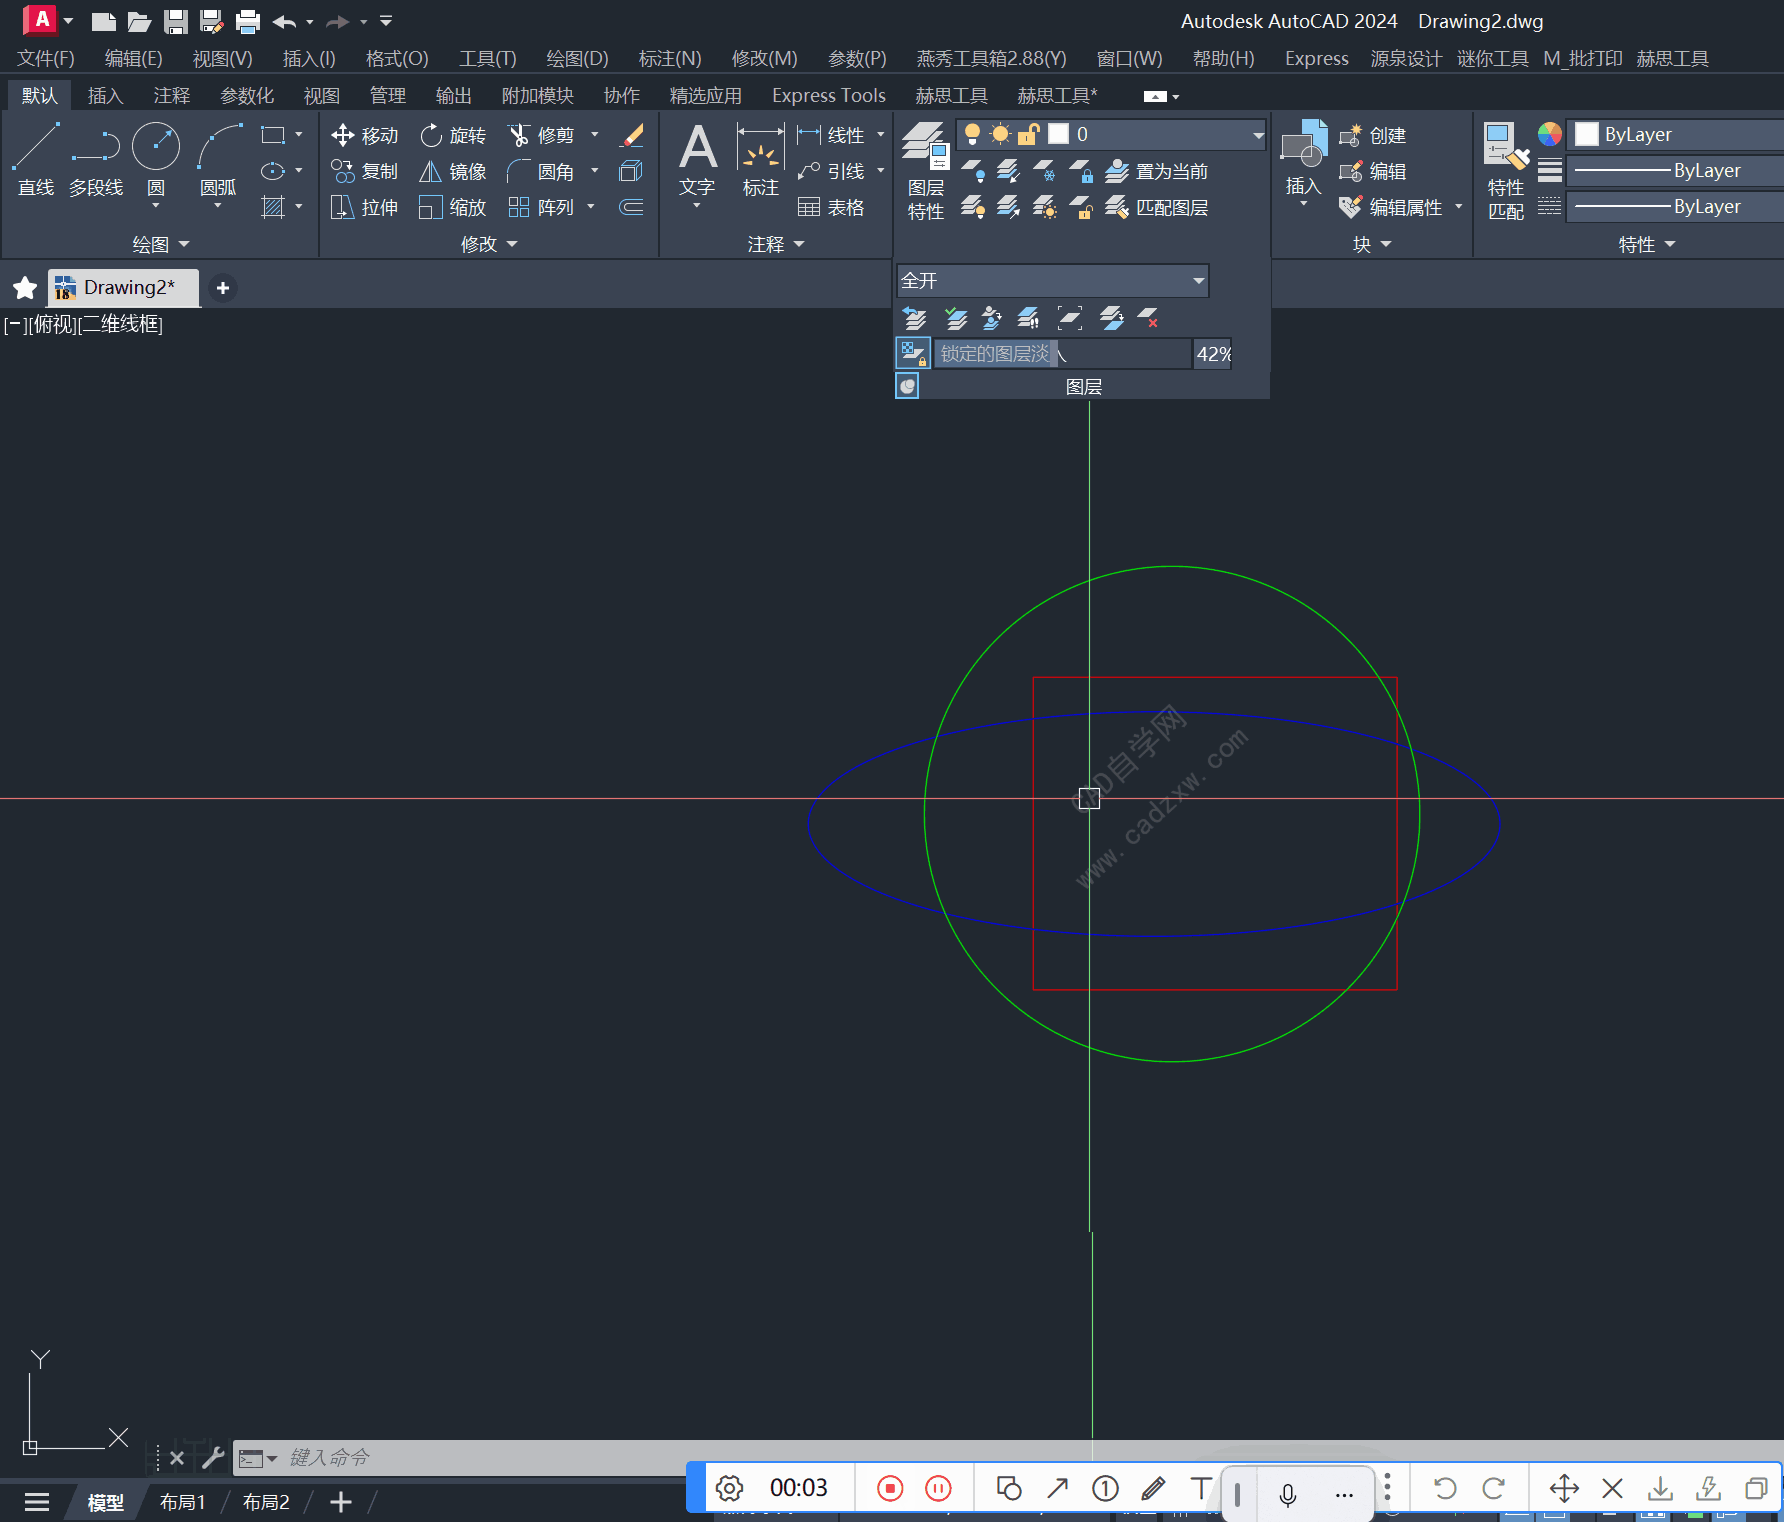Image resolution: width=1784 pixels, height=1522 pixels.
Task: Select the 直线 (Line) tool
Action: pyautogui.click(x=36, y=160)
